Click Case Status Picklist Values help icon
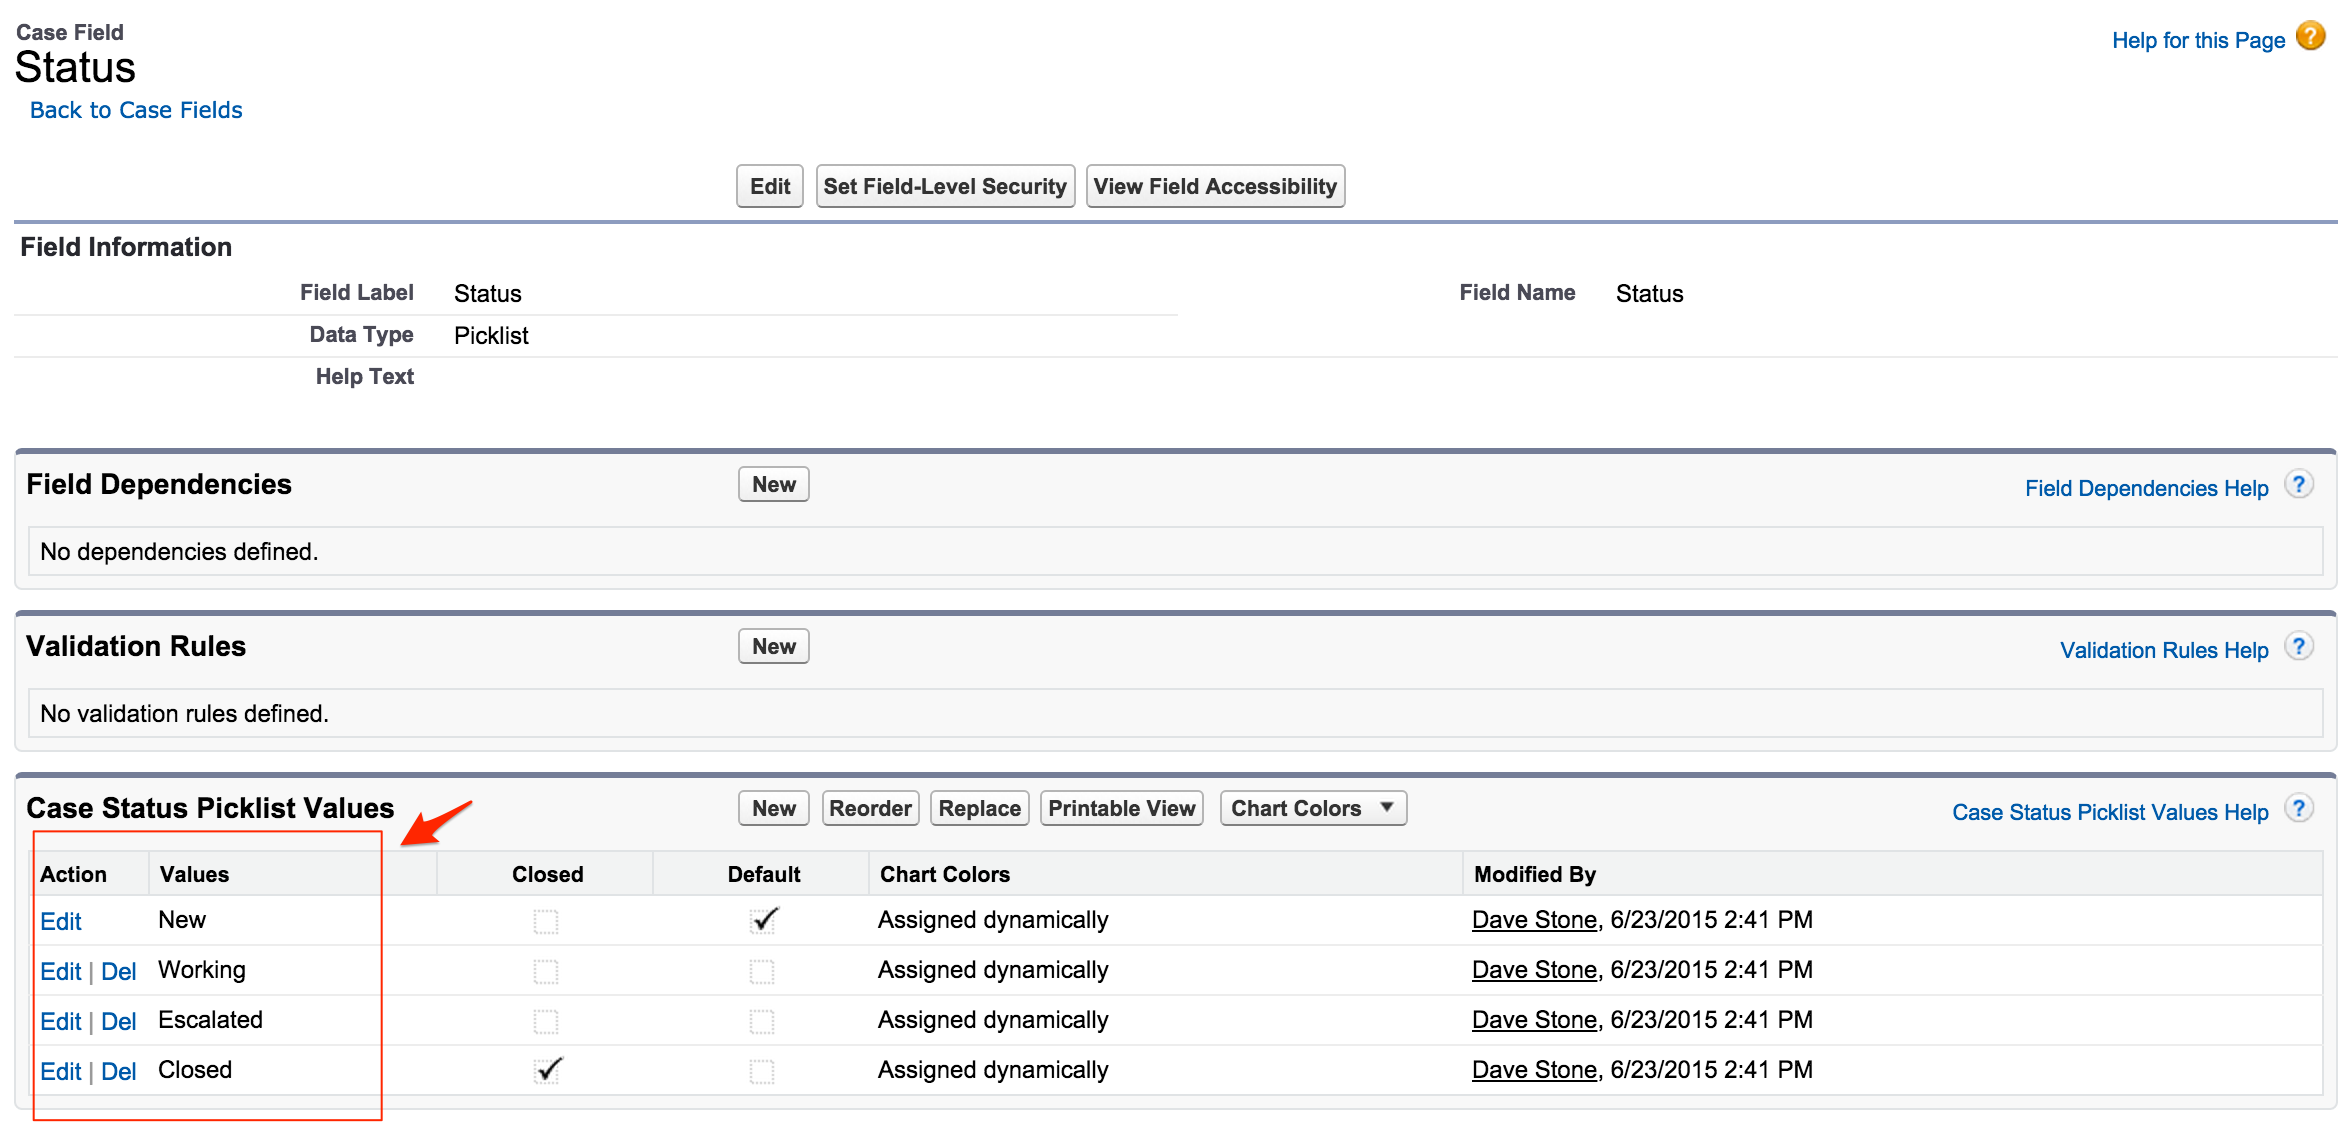The image size is (2348, 1140). [2299, 809]
